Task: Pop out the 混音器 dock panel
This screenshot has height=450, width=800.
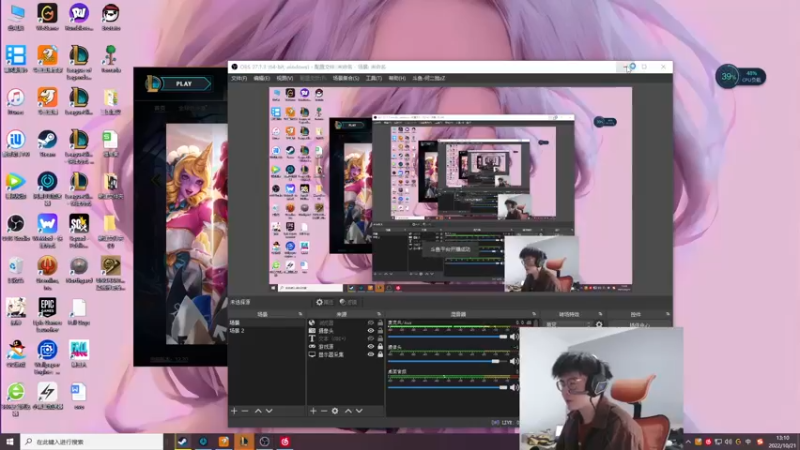Action: coord(534,314)
